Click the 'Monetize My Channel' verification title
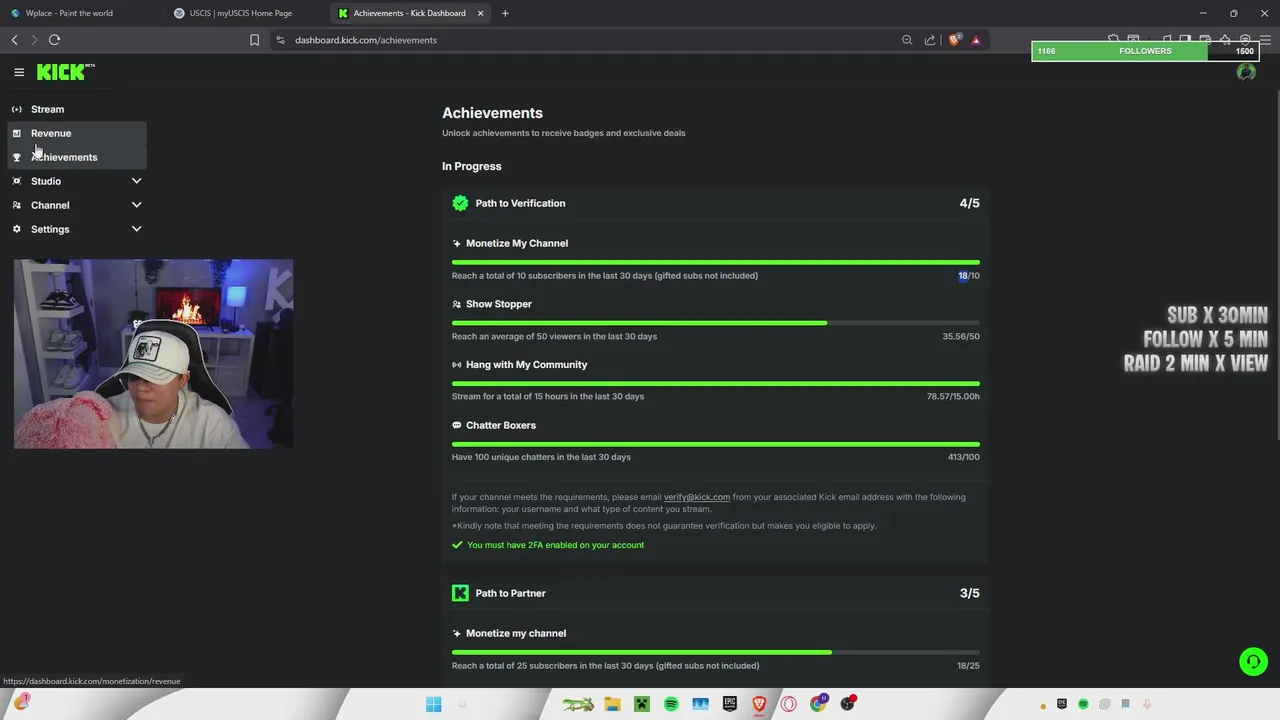The image size is (1280, 720). 517,243
